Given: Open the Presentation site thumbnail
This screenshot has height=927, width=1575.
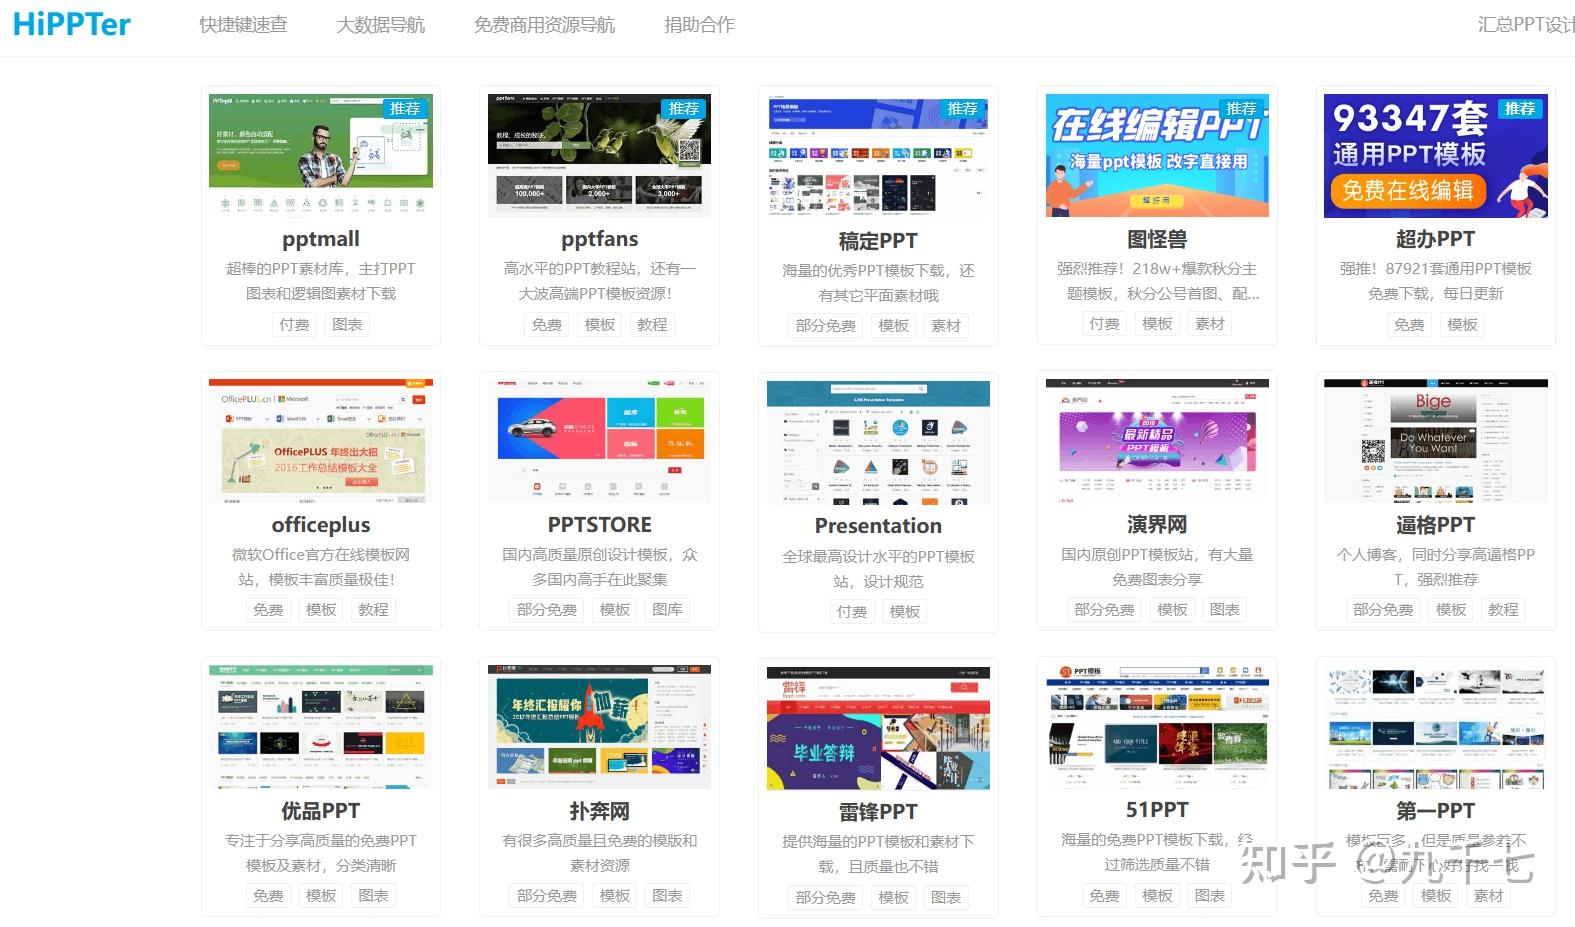Looking at the screenshot, I should pyautogui.click(x=878, y=442).
